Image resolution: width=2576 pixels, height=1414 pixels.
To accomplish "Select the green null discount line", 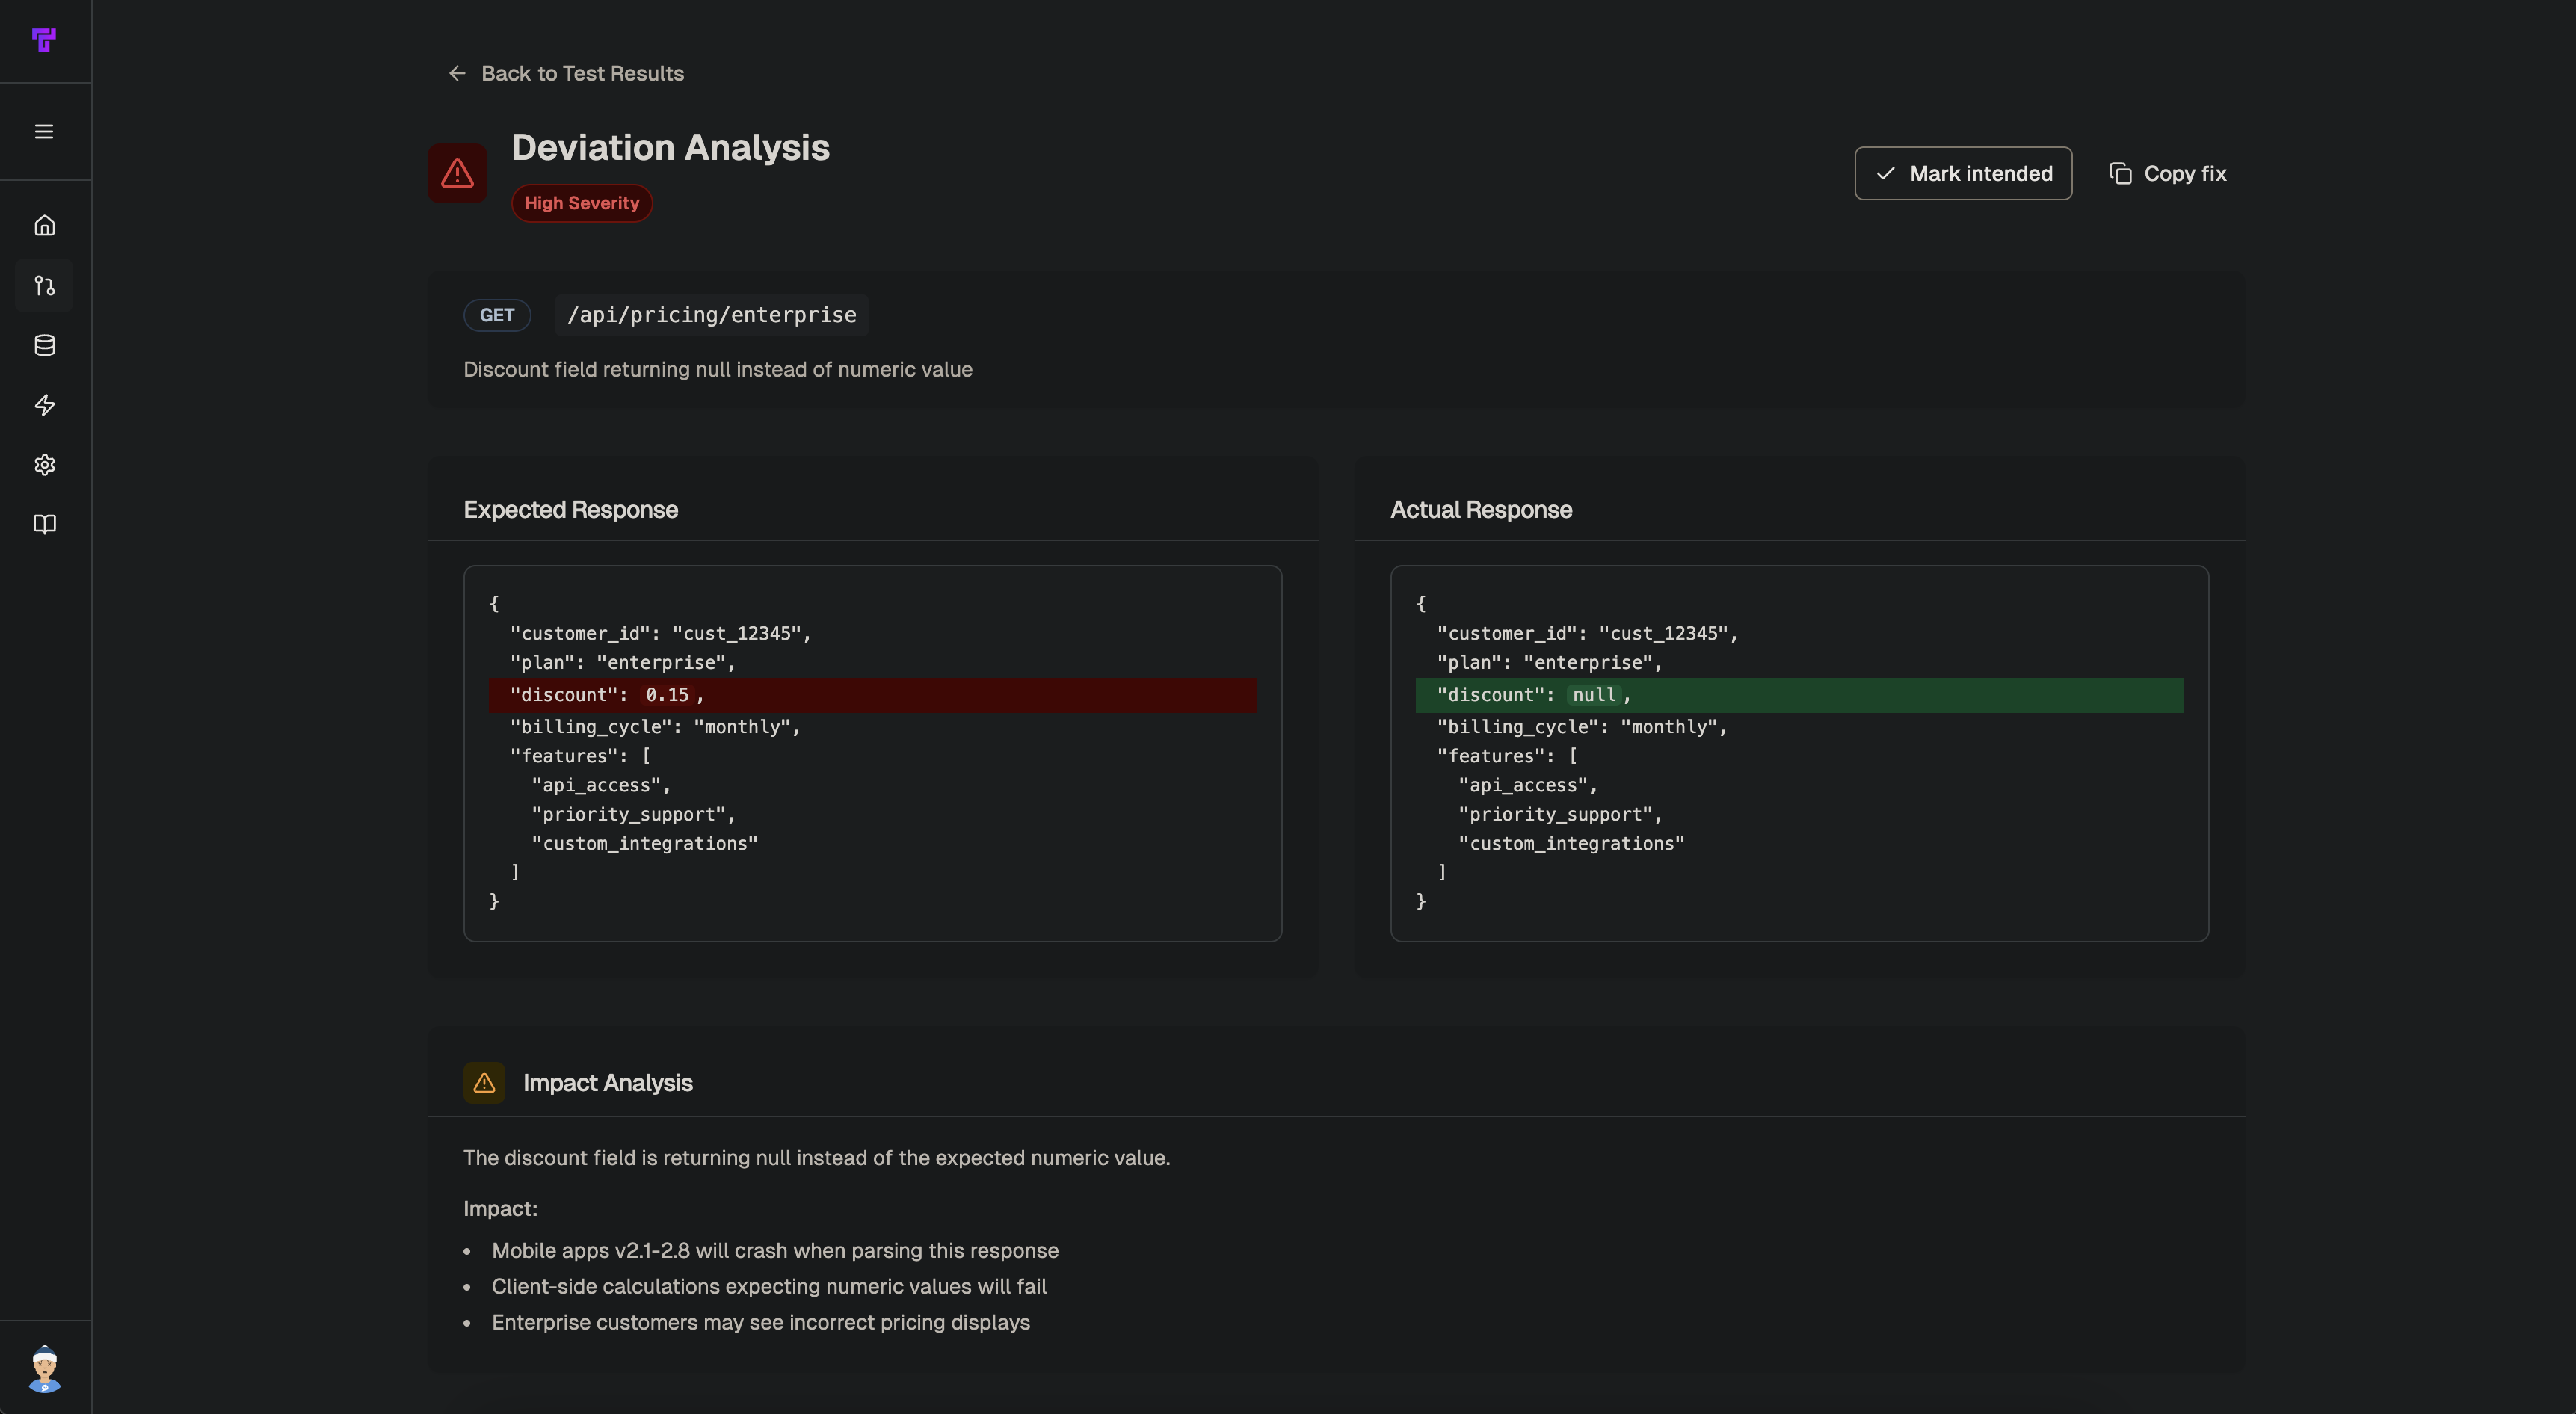I will (1798, 695).
